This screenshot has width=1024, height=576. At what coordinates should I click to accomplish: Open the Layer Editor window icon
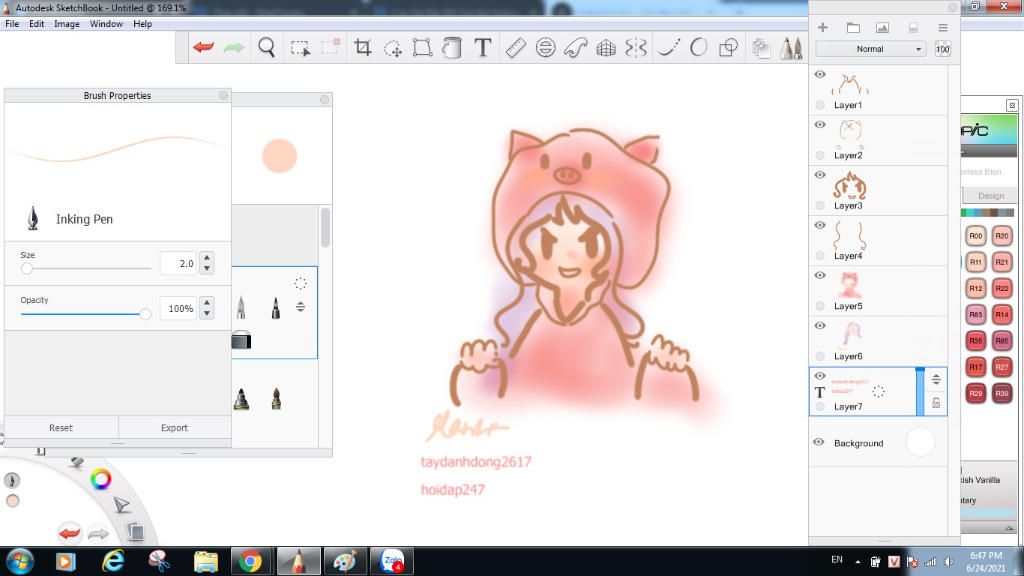760,48
